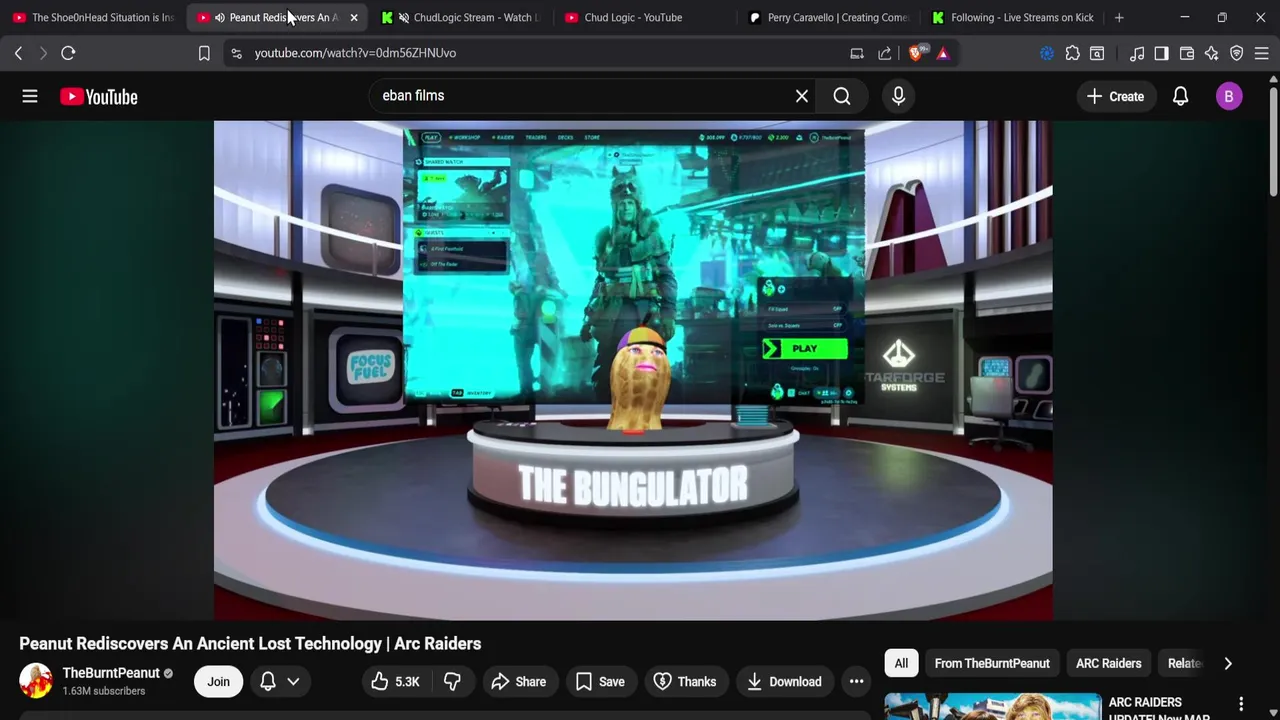Screen dimensions: 1280x720
Task: Download the video
Action: [785, 682]
